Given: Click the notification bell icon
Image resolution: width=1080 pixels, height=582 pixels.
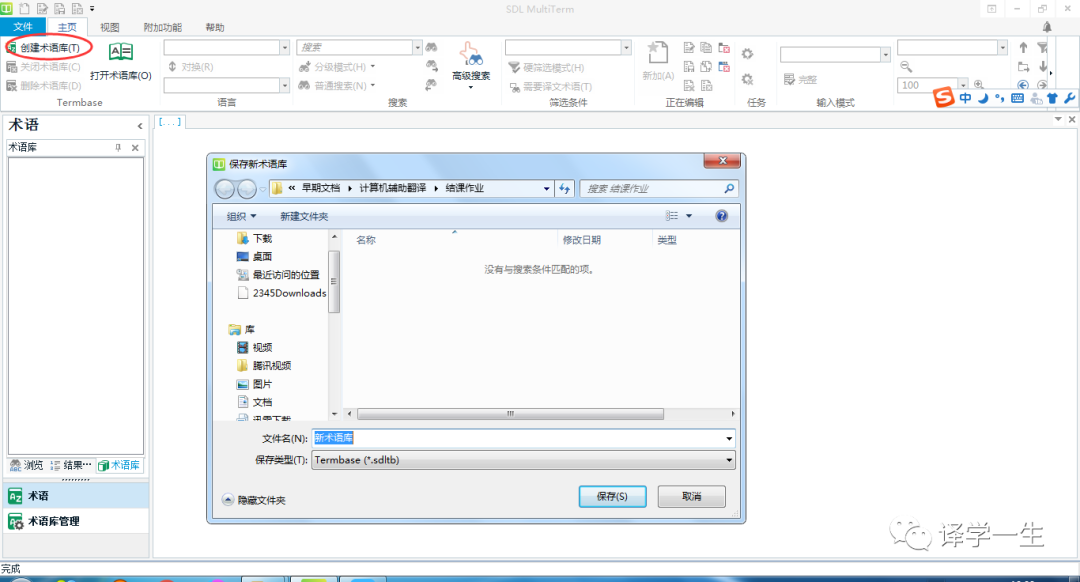Looking at the screenshot, I should coord(1047,27).
